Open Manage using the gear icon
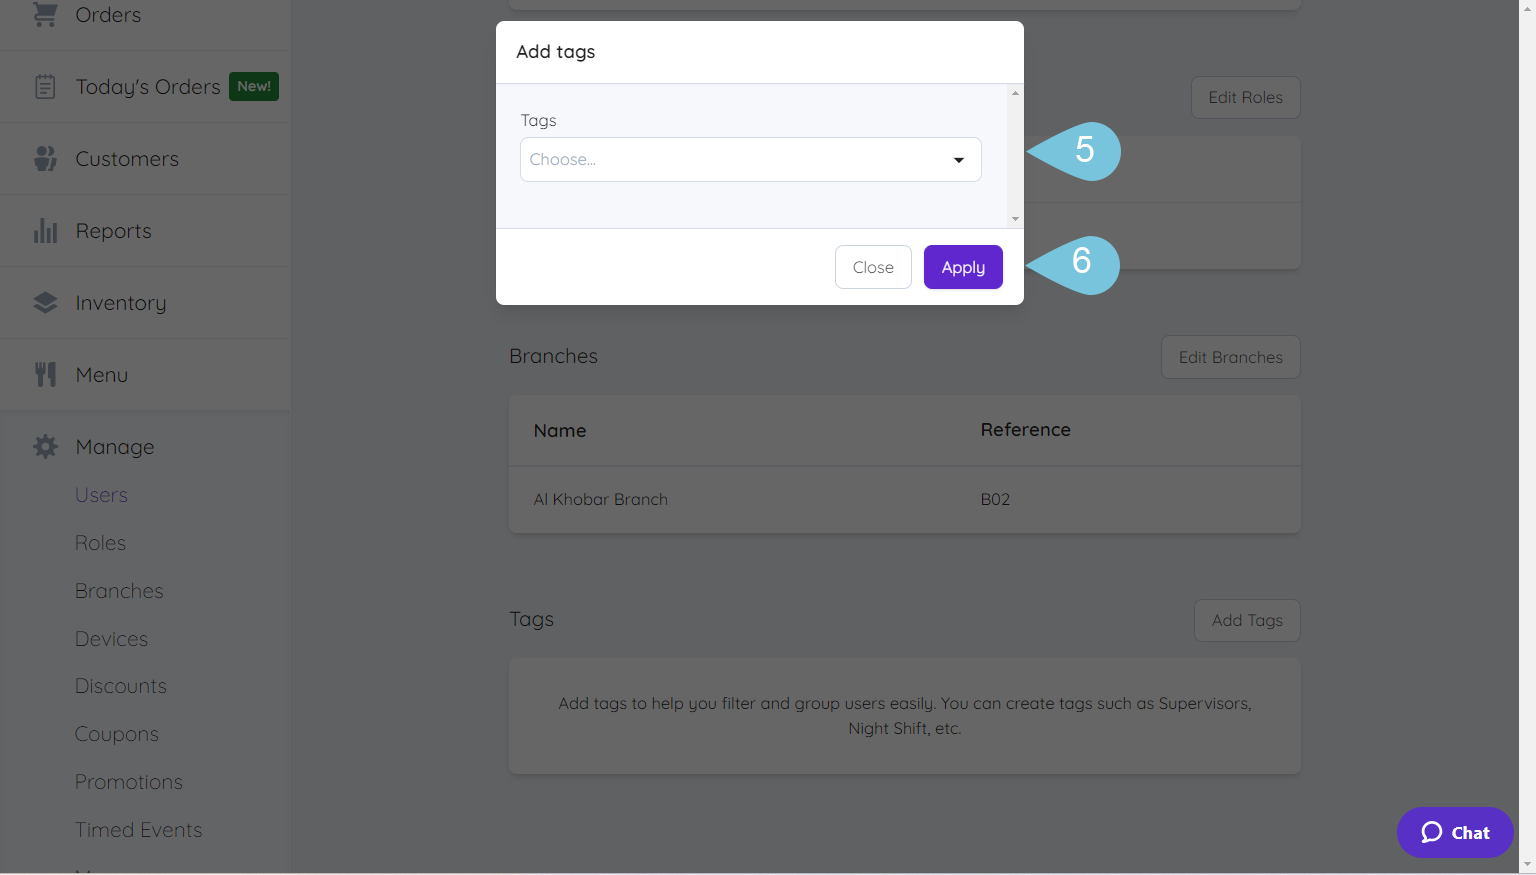The image size is (1536, 875). pos(44,446)
